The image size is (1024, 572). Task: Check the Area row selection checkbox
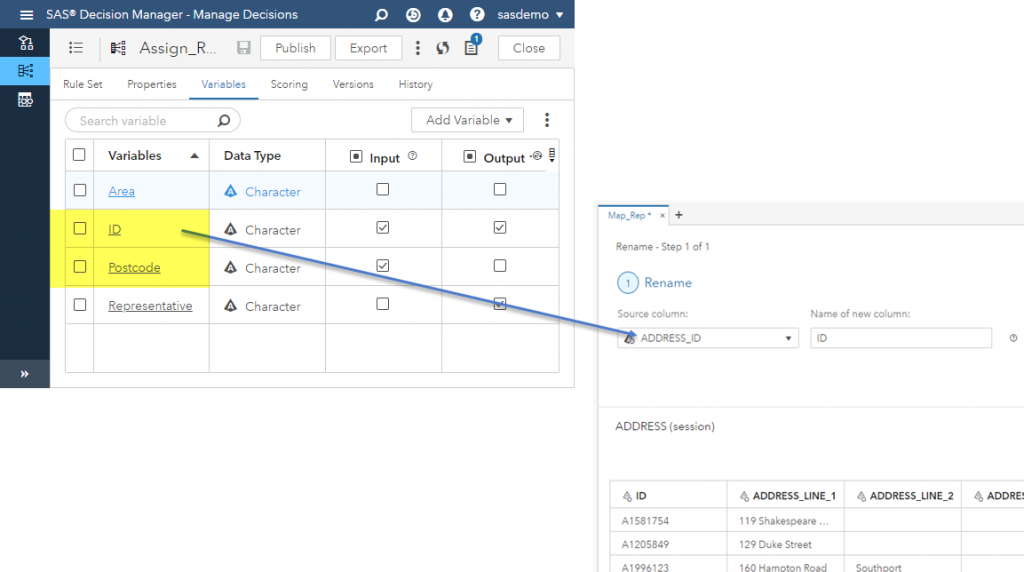pyautogui.click(x=80, y=191)
